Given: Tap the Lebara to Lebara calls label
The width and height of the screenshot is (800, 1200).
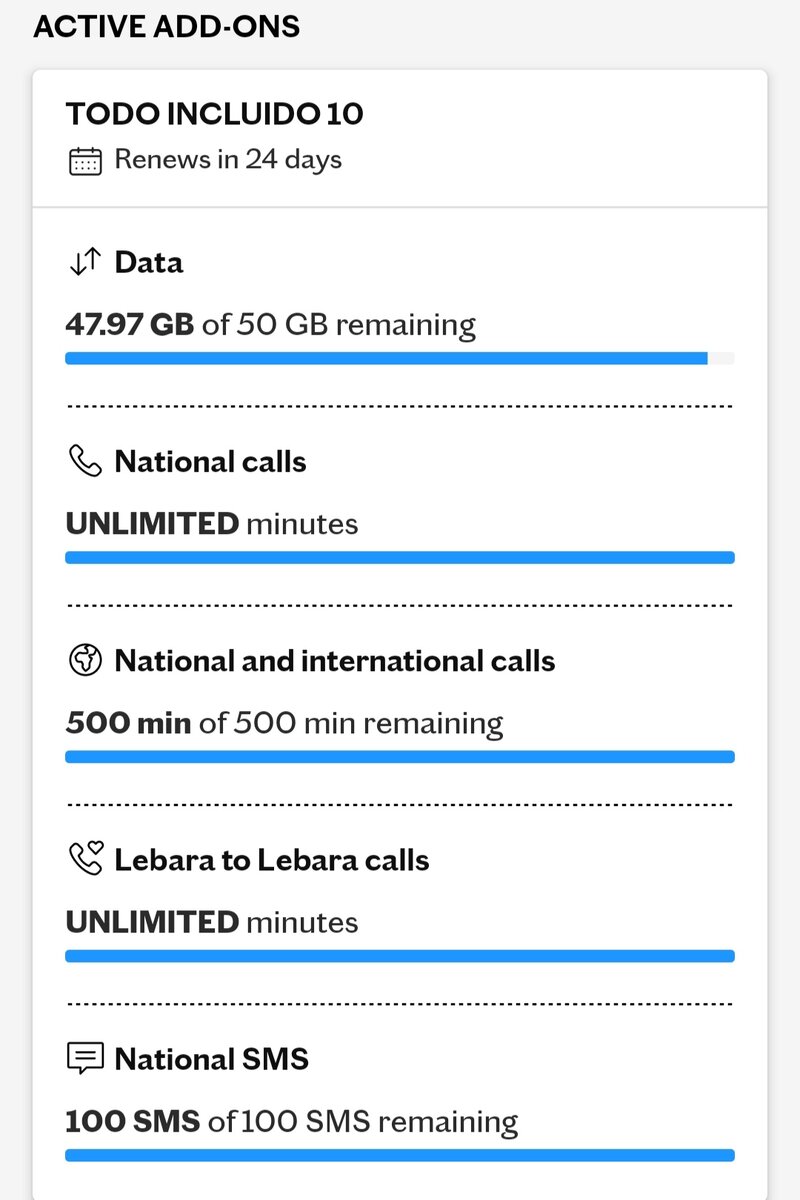Looking at the screenshot, I should [x=272, y=860].
